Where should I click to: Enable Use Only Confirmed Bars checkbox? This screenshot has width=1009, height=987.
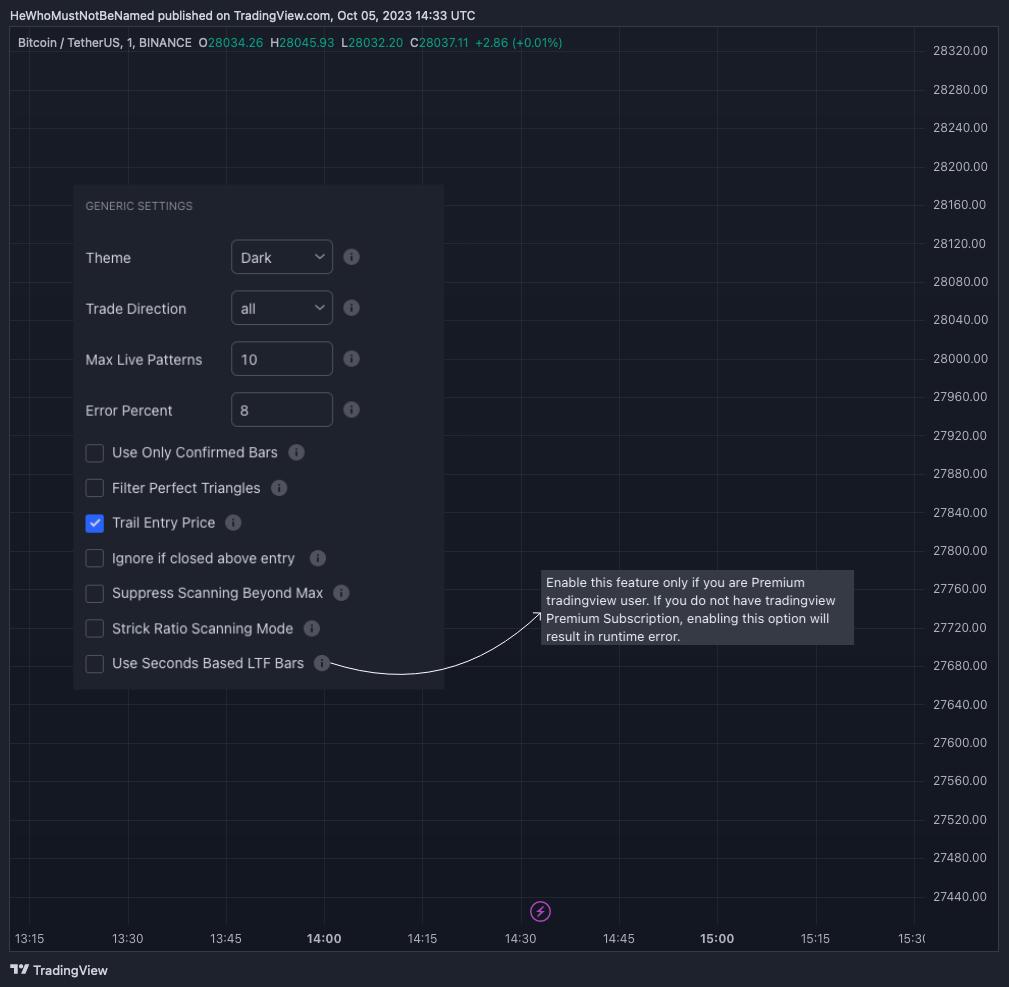pyautogui.click(x=95, y=453)
